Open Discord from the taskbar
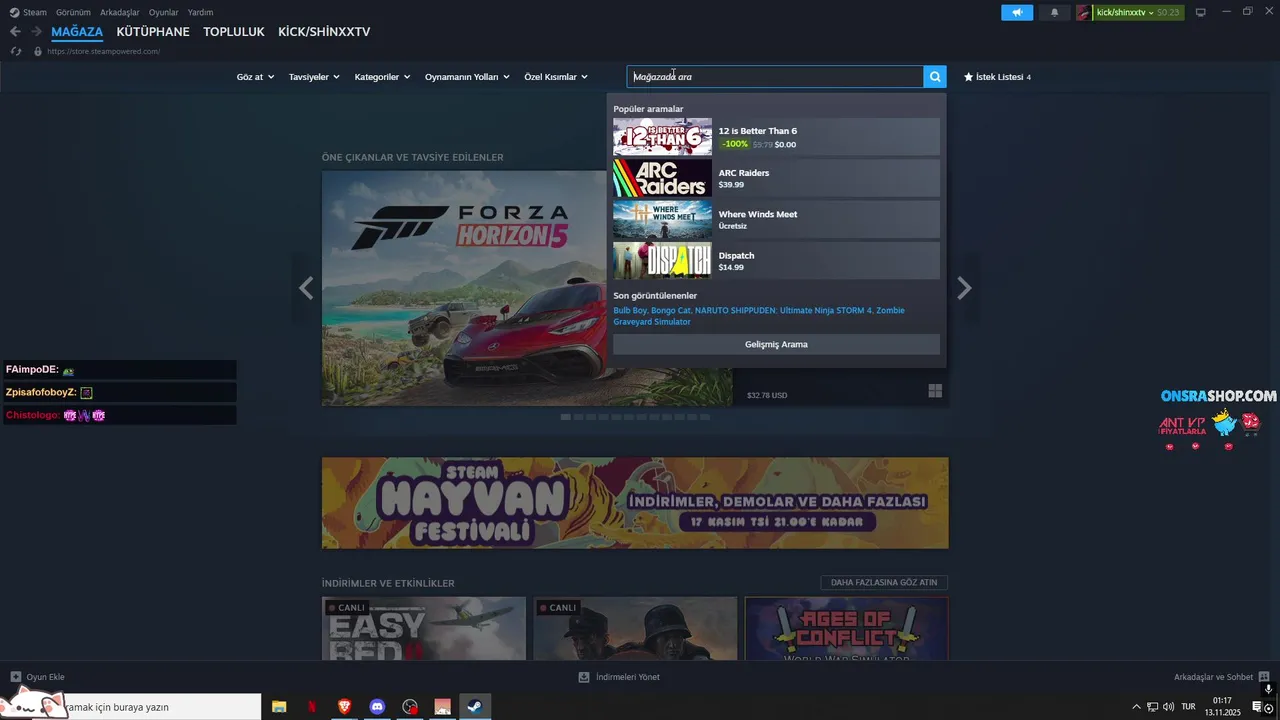The image size is (1280, 720). pos(377,707)
